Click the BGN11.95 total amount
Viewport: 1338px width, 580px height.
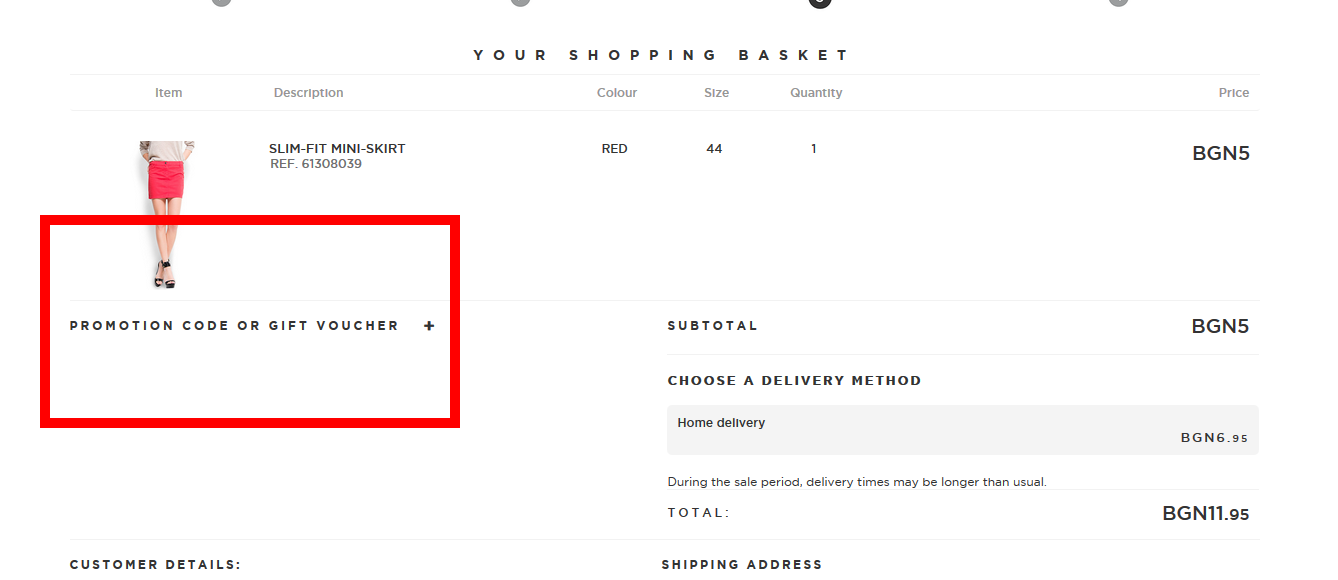[x=1205, y=514]
